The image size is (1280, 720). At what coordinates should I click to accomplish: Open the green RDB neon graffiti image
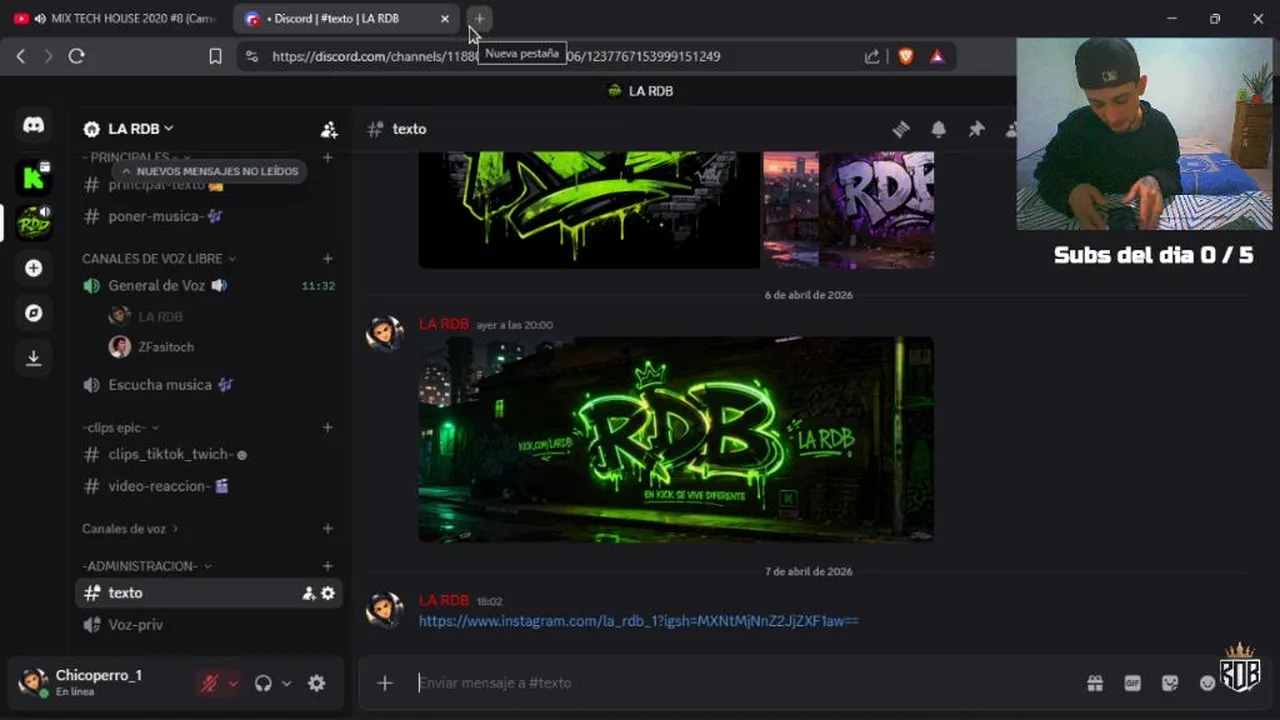[676, 439]
